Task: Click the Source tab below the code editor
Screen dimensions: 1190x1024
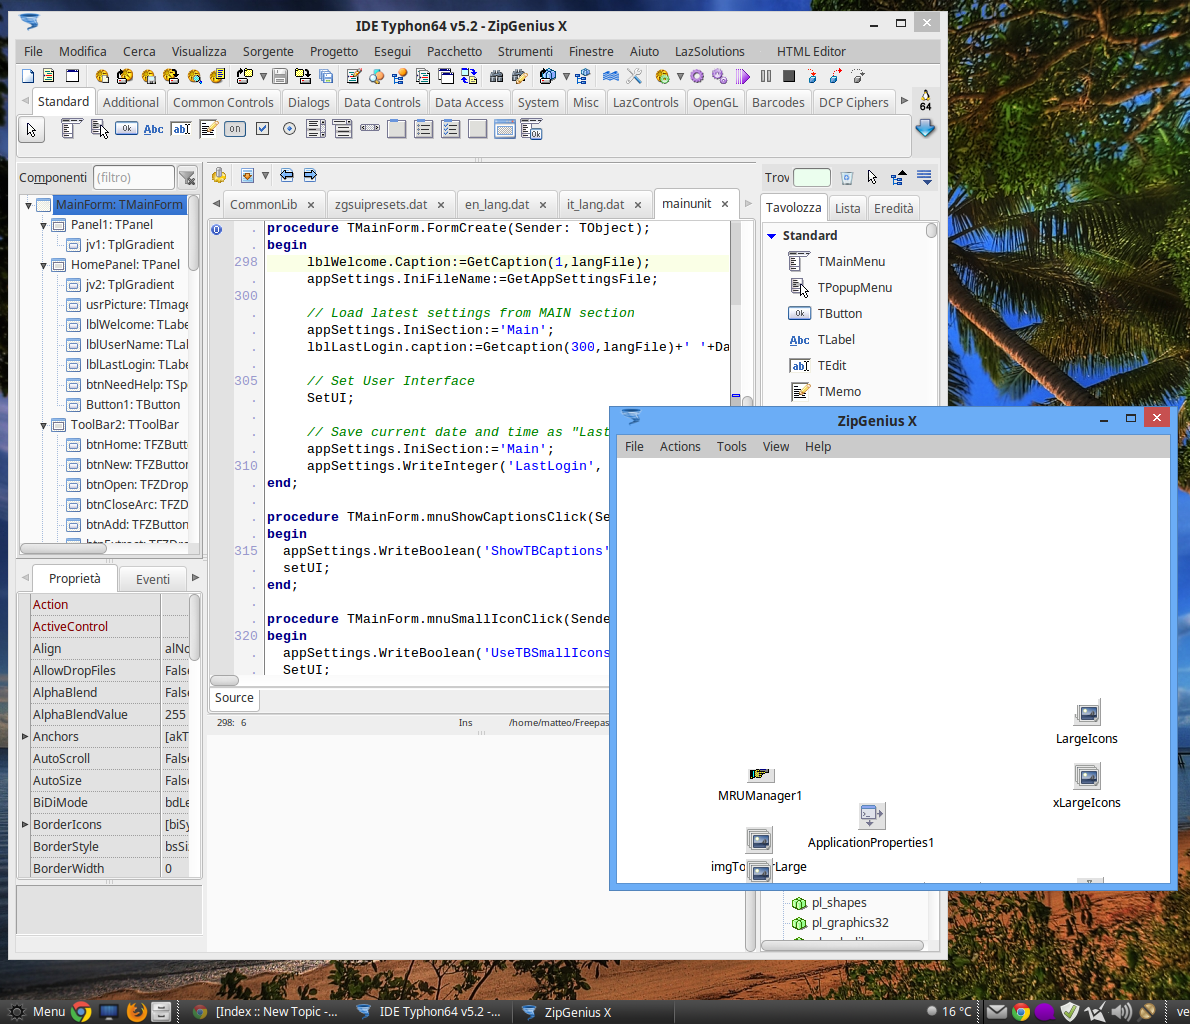Action: tap(234, 698)
